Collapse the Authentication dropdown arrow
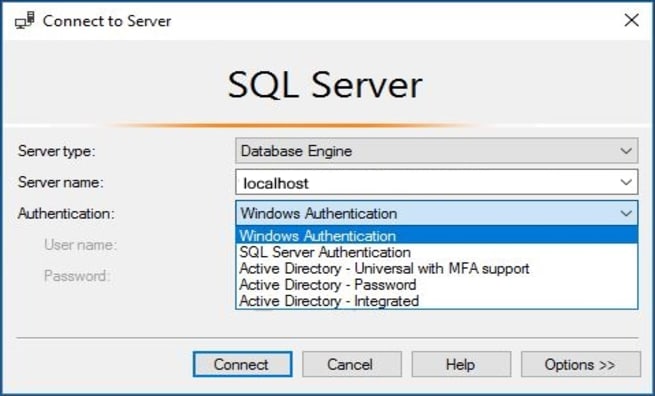The image size is (655, 396). coord(626,213)
